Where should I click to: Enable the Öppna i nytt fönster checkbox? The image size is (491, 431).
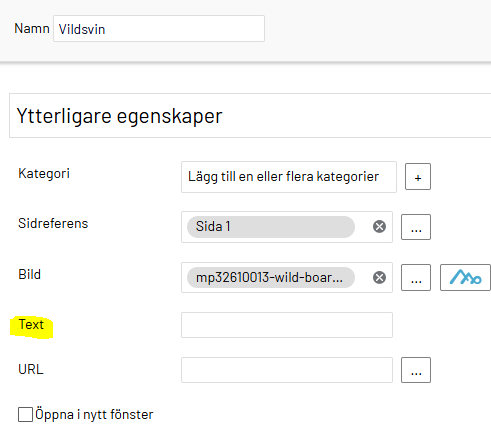[25, 414]
